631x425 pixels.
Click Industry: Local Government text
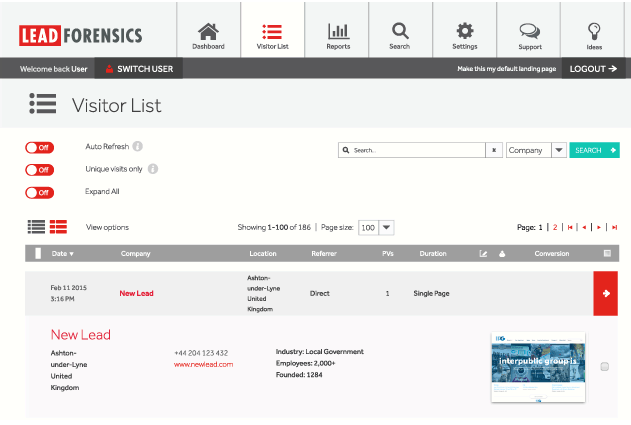coord(320,351)
